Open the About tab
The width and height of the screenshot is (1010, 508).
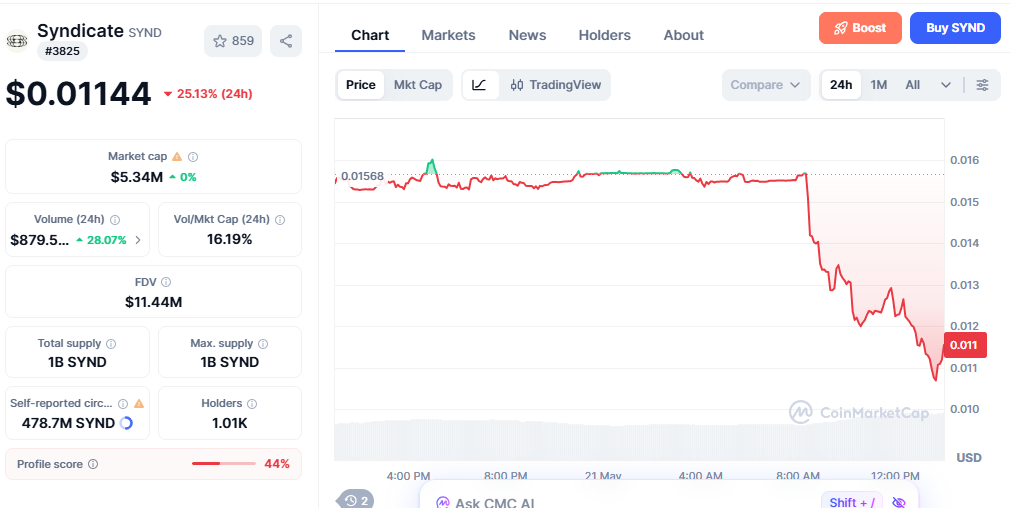683,35
